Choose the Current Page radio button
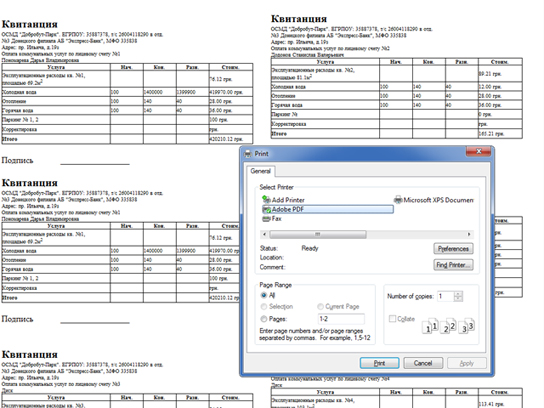Viewport: 544px width, 408px height. pyautogui.click(x=320, y=306)
